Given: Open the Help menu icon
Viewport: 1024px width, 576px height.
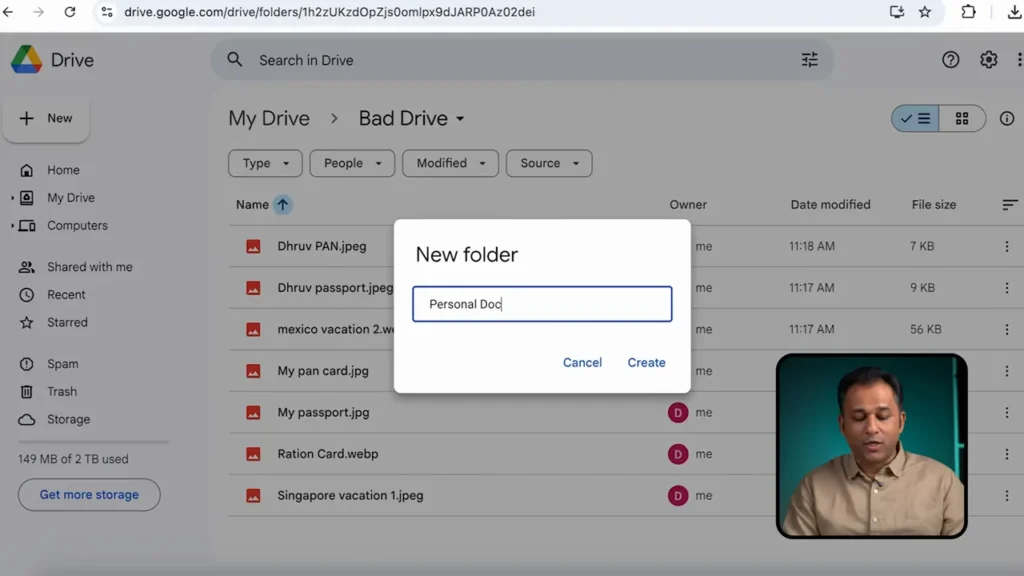Looking at the screenshot, I should (x=950, y=59).
